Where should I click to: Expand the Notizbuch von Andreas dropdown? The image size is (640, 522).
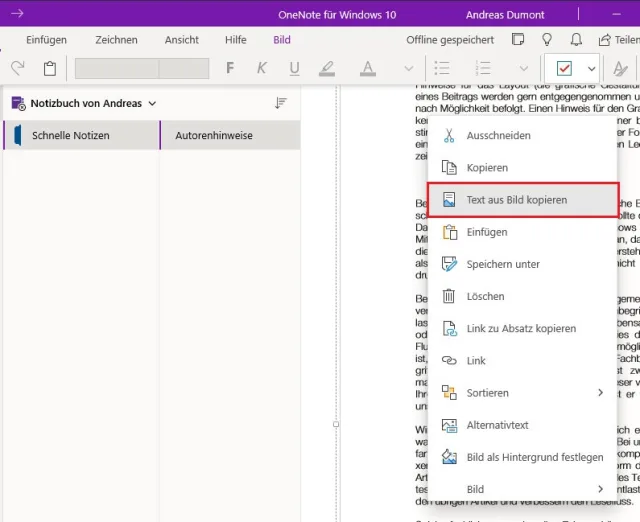152,103
